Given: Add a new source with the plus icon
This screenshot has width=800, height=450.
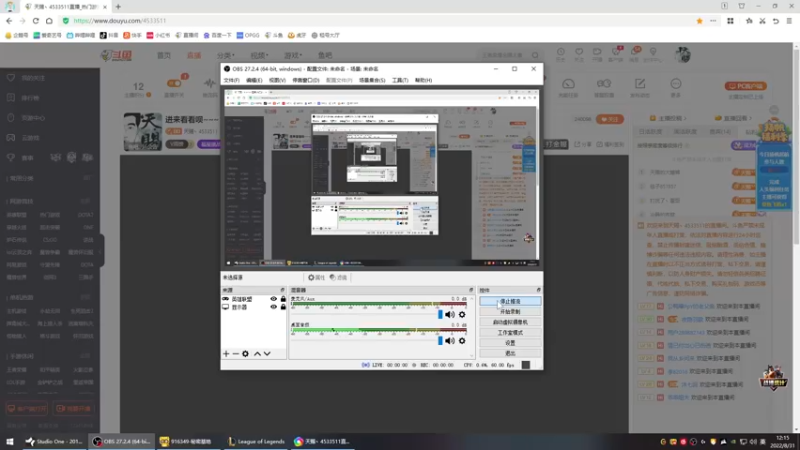Looking at the screenshot, I should pos(226,354).
